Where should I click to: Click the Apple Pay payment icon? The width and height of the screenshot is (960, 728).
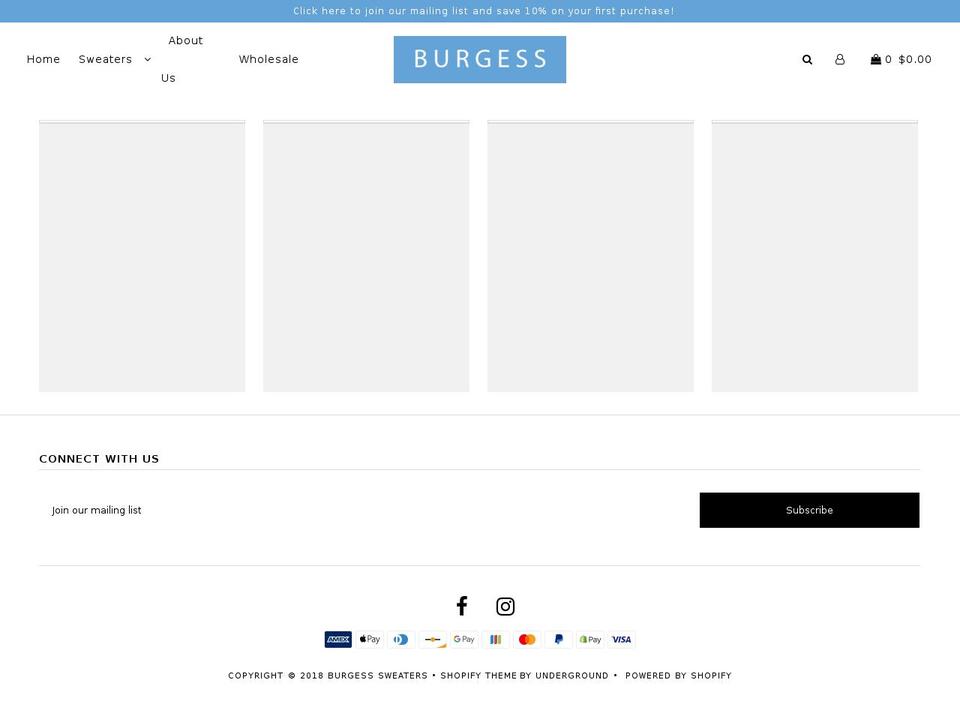tap(369, 639)
